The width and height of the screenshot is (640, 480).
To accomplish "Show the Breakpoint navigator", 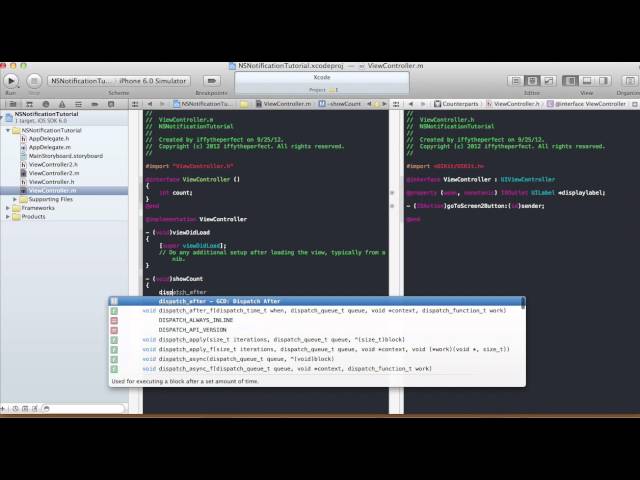I will click(x=95, y=104).
